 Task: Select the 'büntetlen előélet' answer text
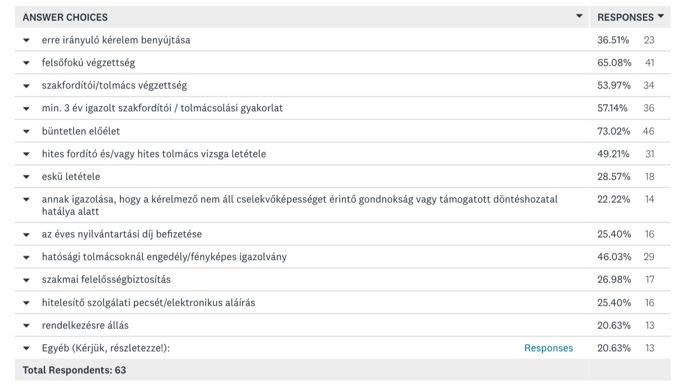[81, 131]
